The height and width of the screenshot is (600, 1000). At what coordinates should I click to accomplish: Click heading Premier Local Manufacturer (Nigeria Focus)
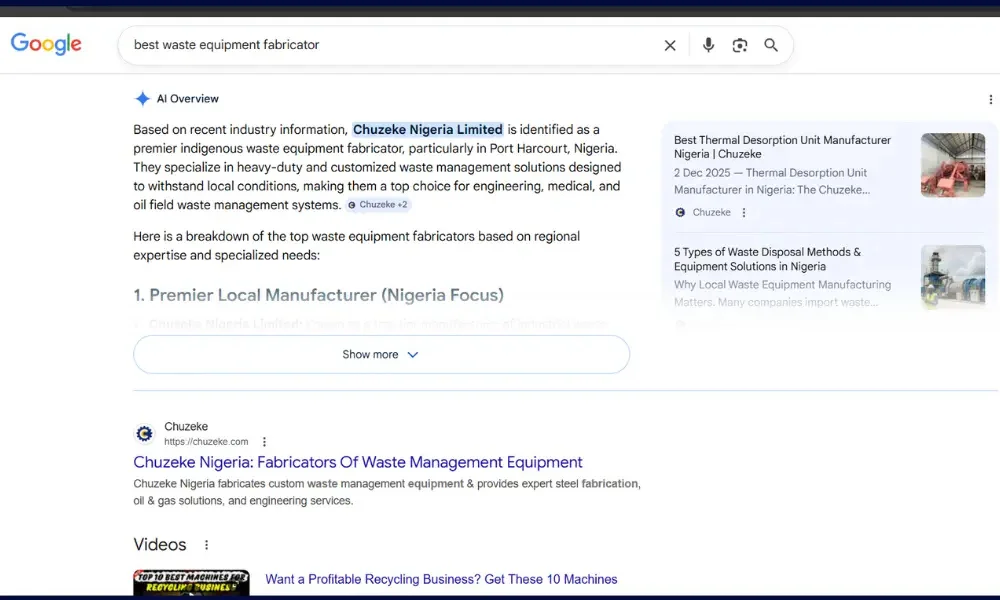pyautogui.click(x=318, y=295)
